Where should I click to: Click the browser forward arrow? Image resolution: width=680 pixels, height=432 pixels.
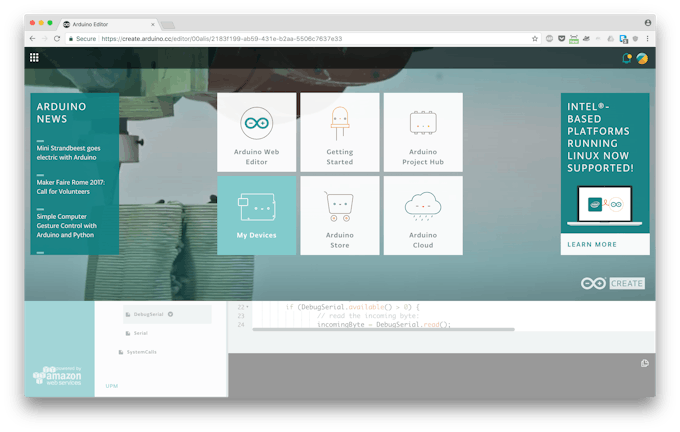pyautogui.click(x=44, y=39)
